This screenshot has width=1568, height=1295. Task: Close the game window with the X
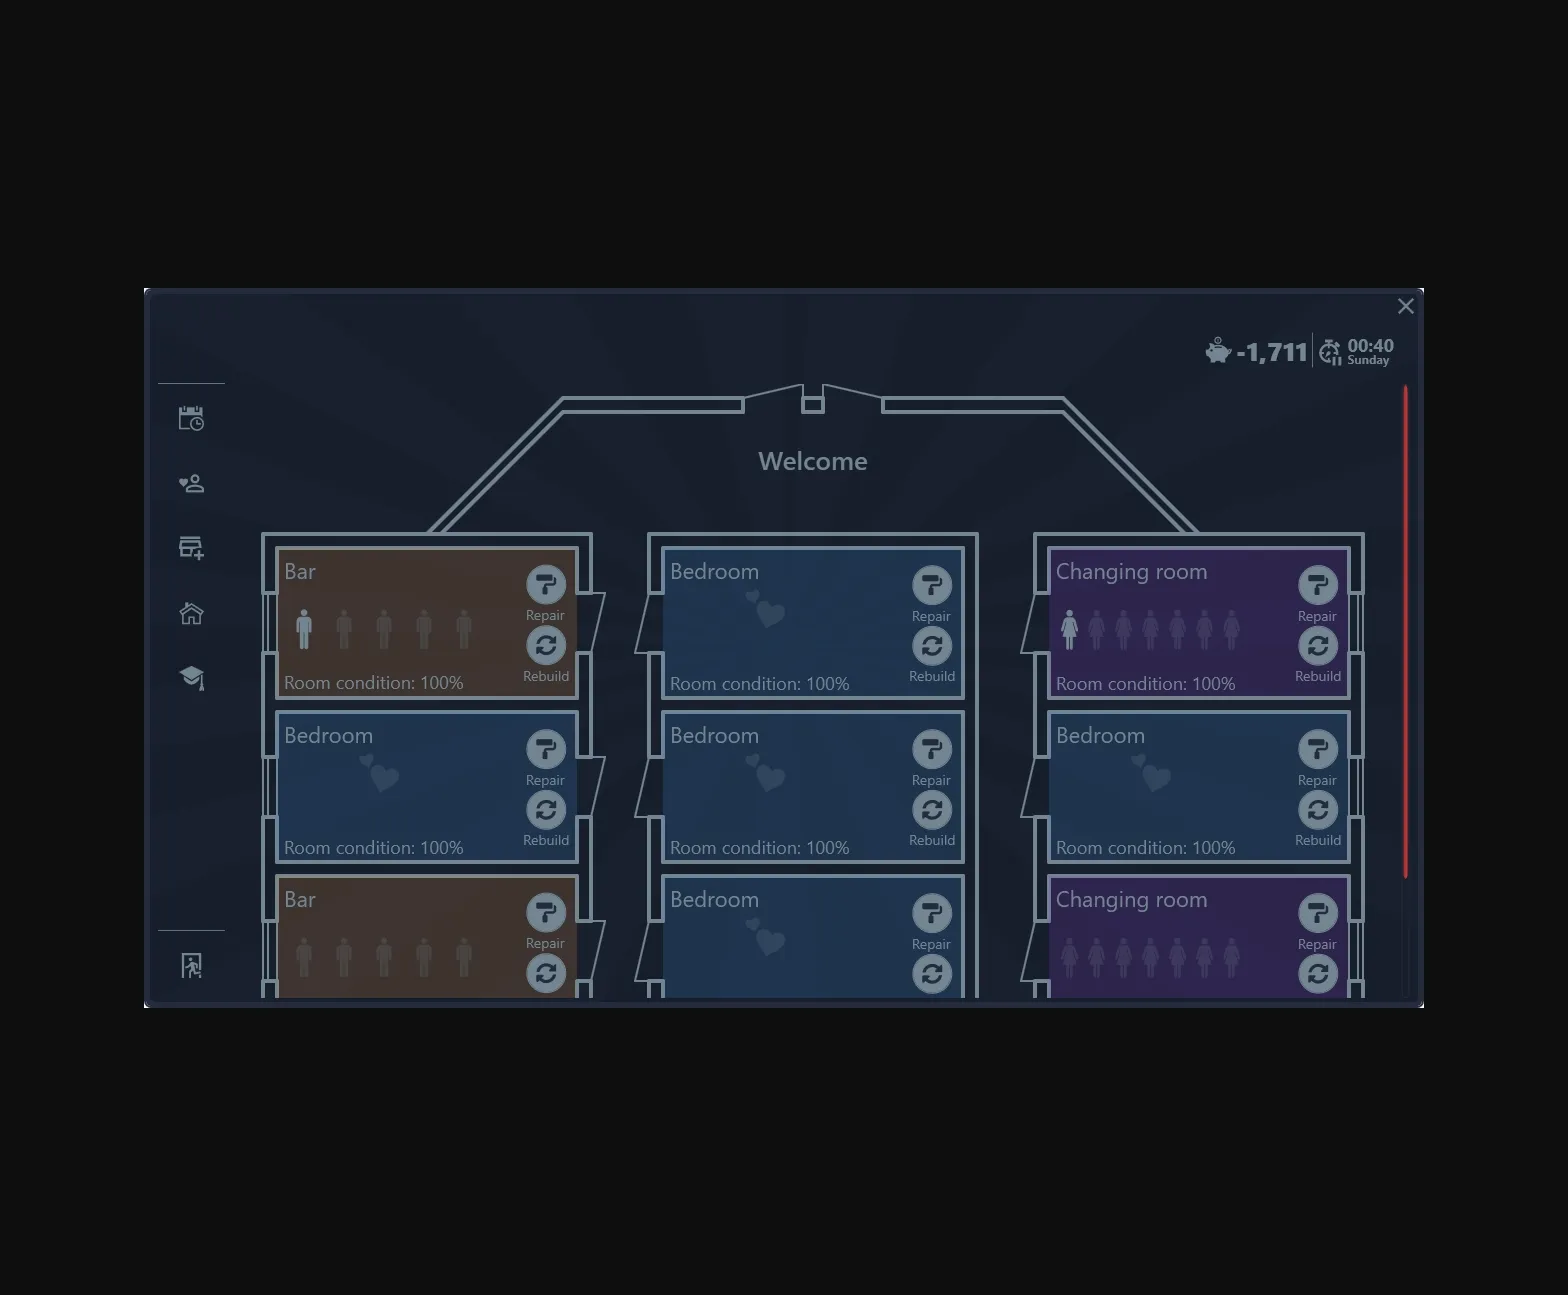(x=1405, y=306)
